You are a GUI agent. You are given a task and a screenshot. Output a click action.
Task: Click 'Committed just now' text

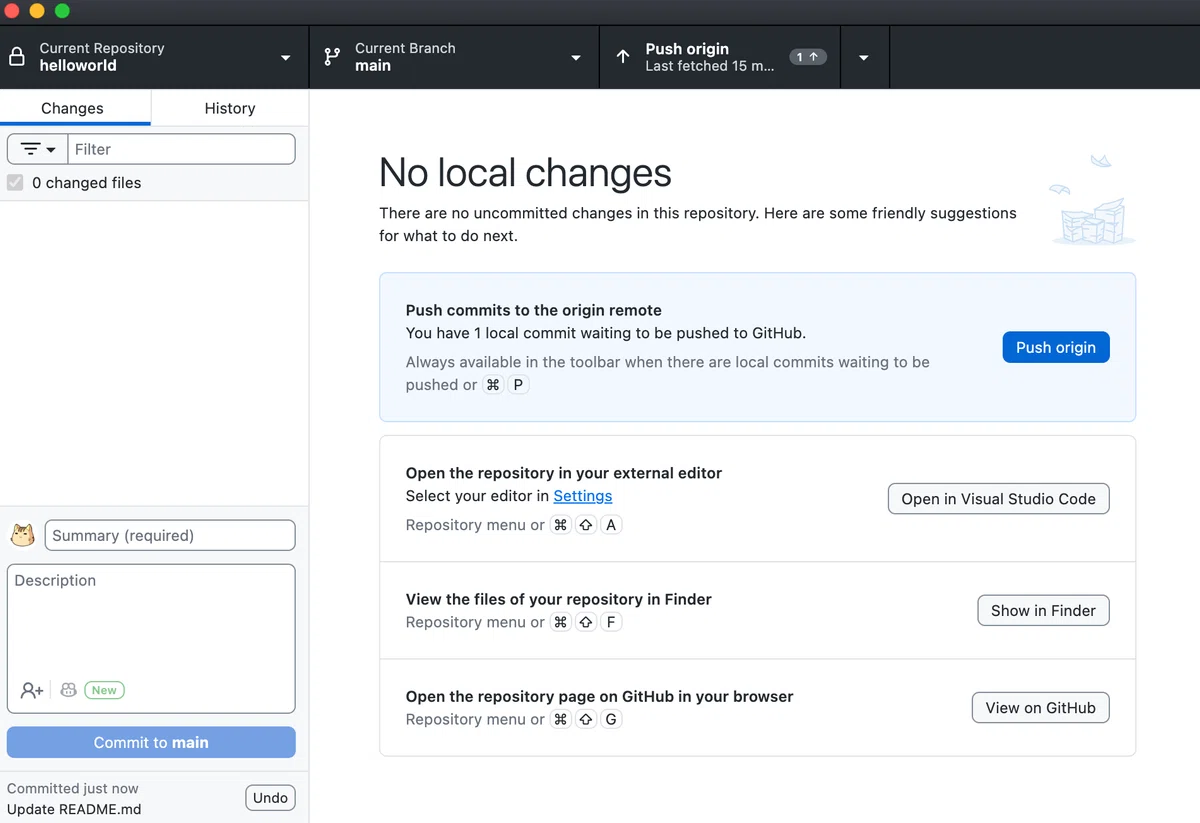coord(73,788)
